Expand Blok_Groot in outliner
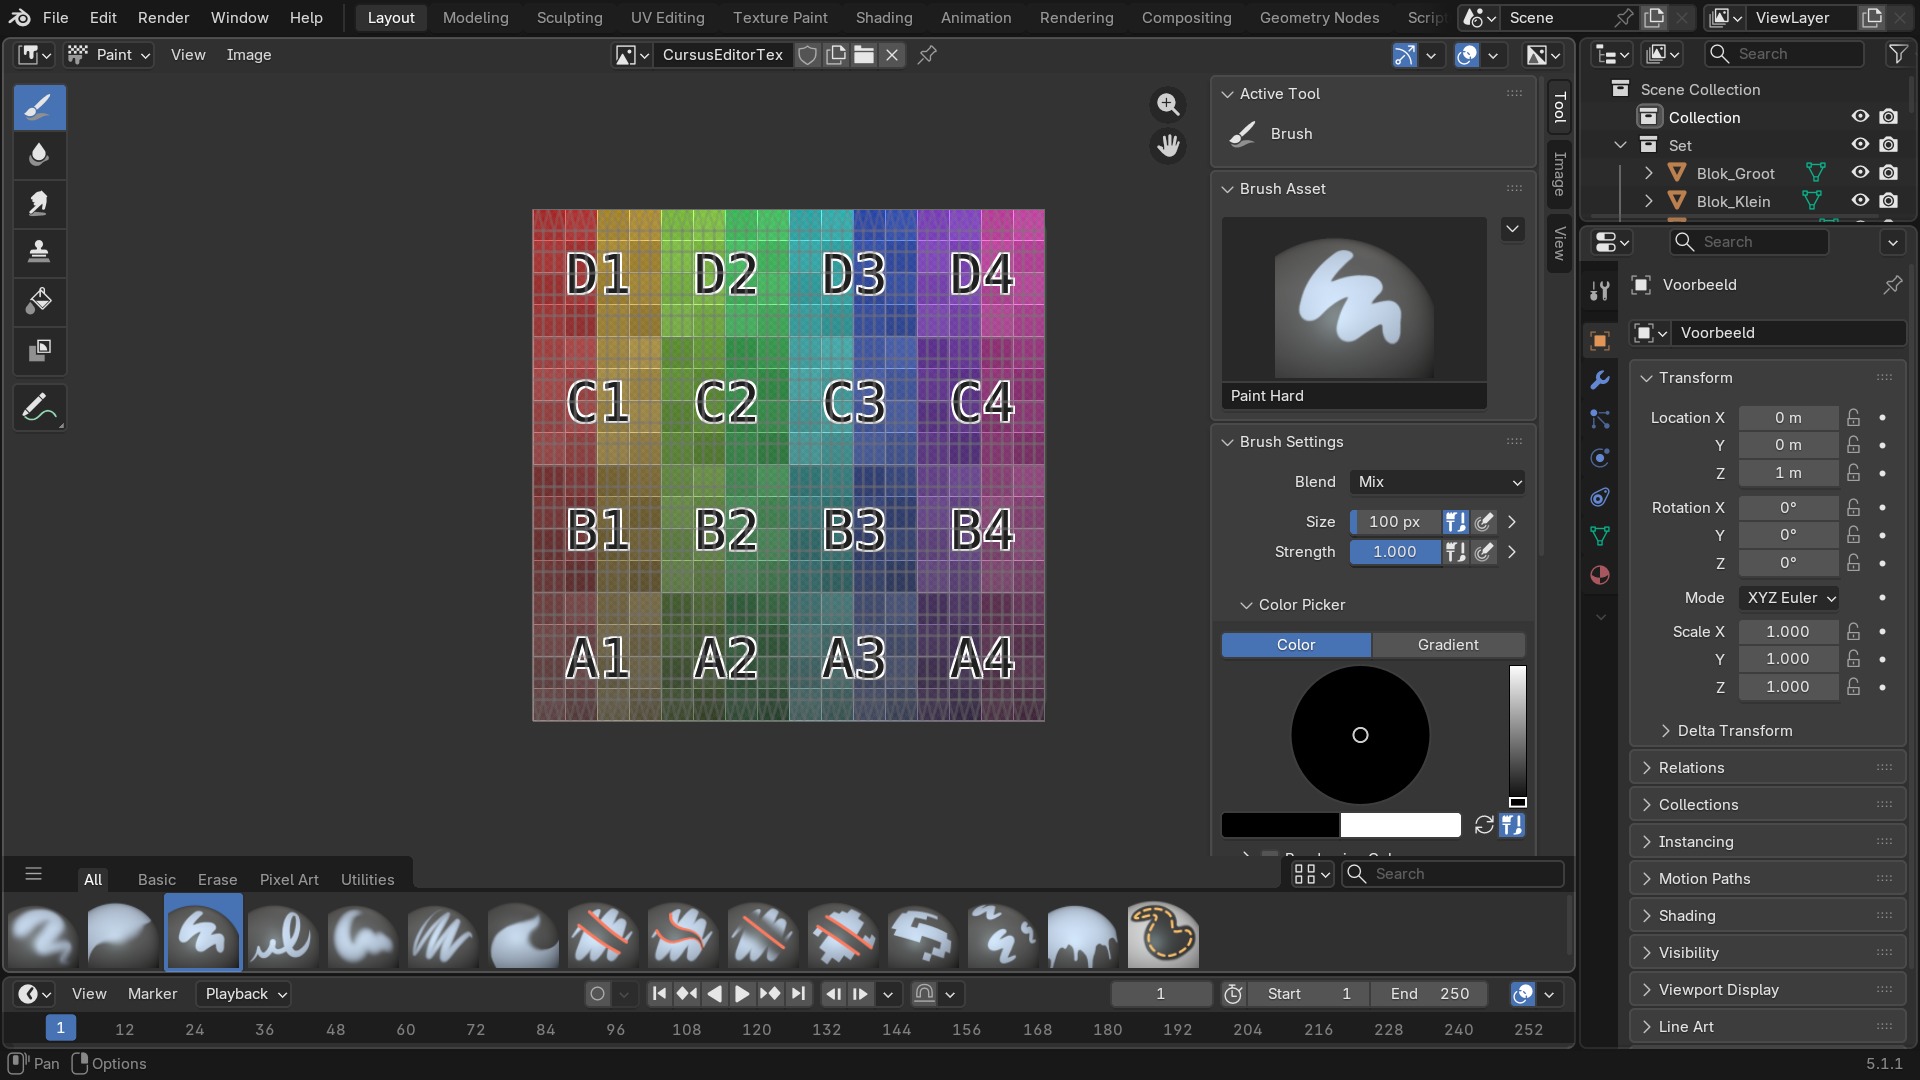This screenshot has height=1080, width=1920. pos(1648,173)
